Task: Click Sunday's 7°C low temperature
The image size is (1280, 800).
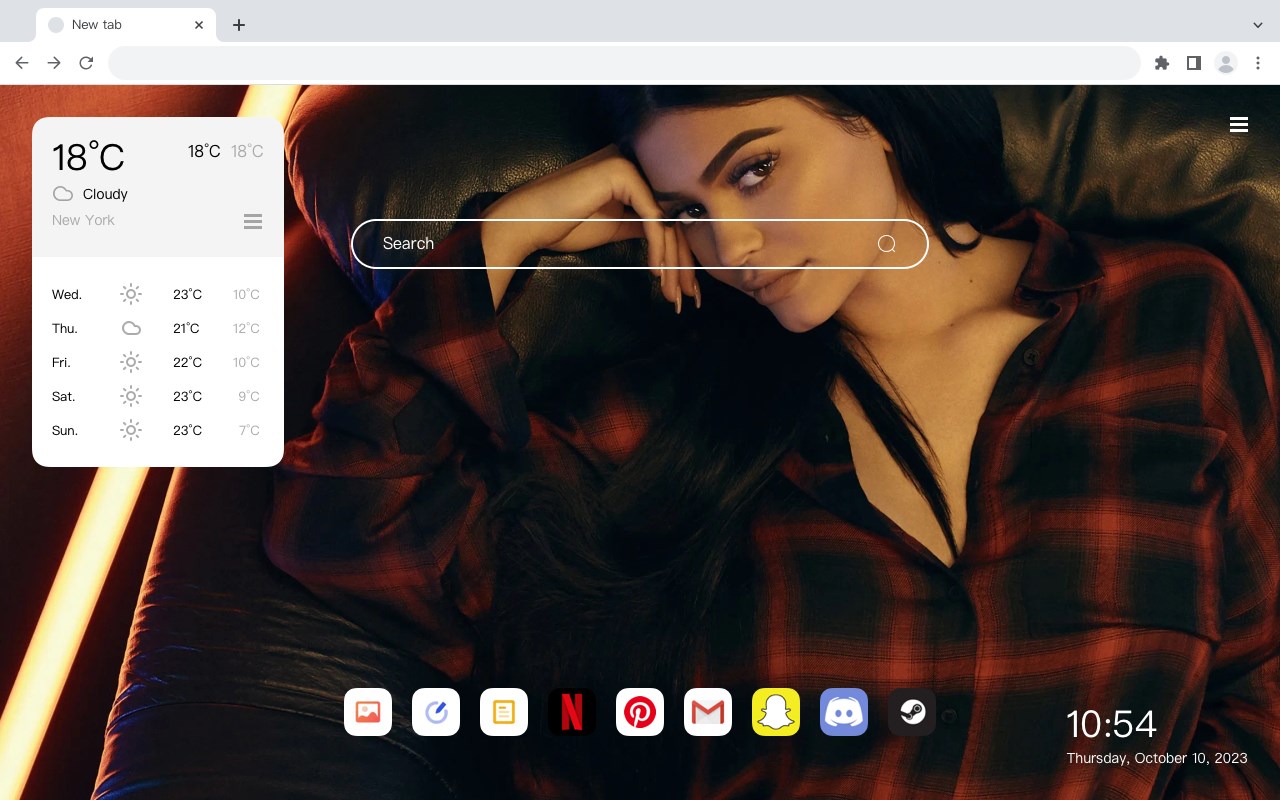Action: [x=249, y=431]
